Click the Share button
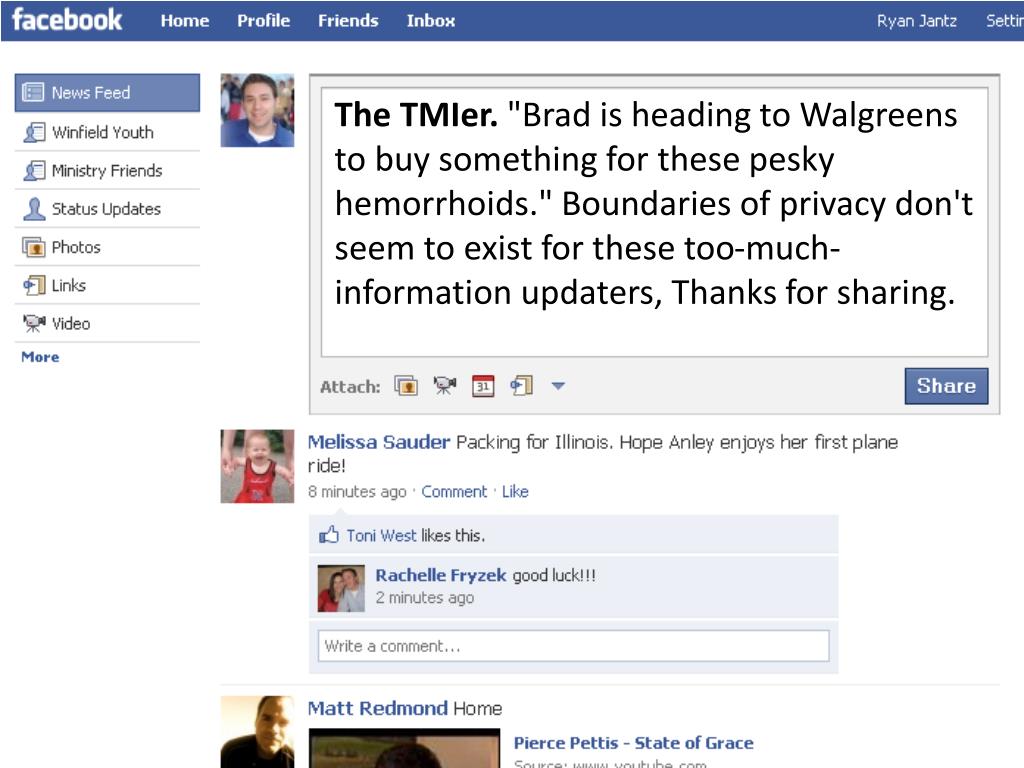 (x=946, y=386)
